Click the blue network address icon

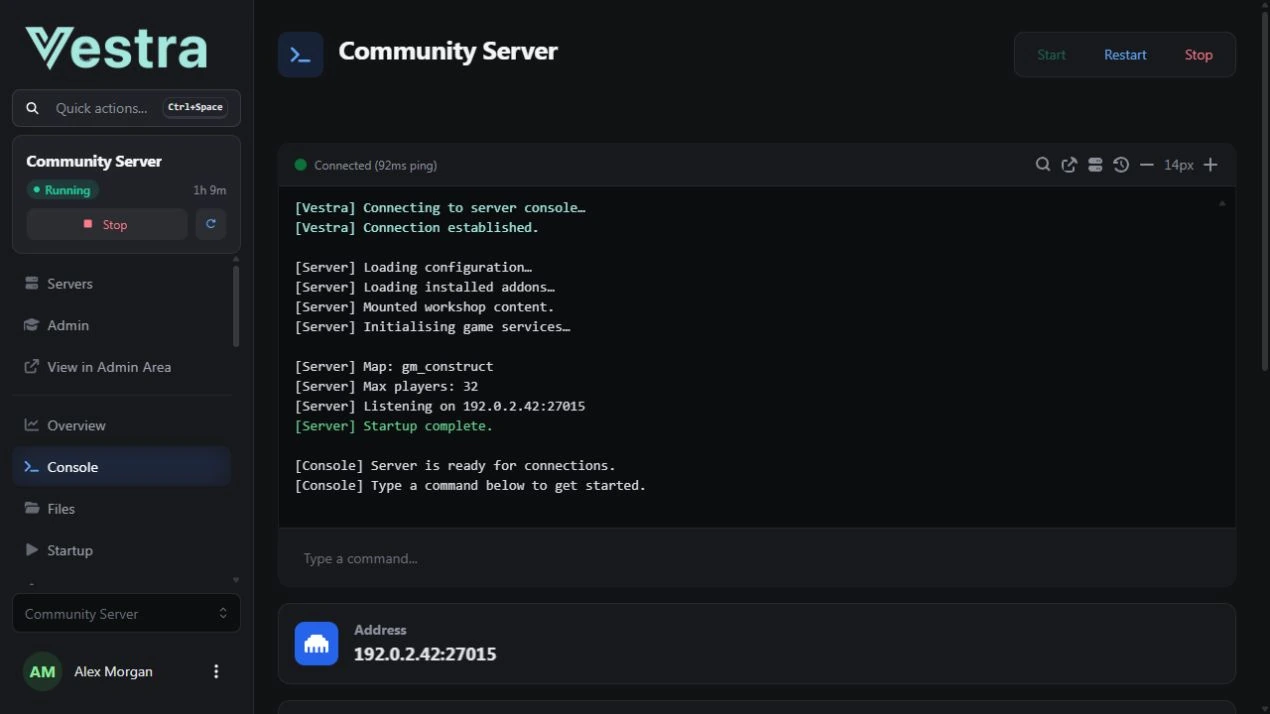click(316, 643)
